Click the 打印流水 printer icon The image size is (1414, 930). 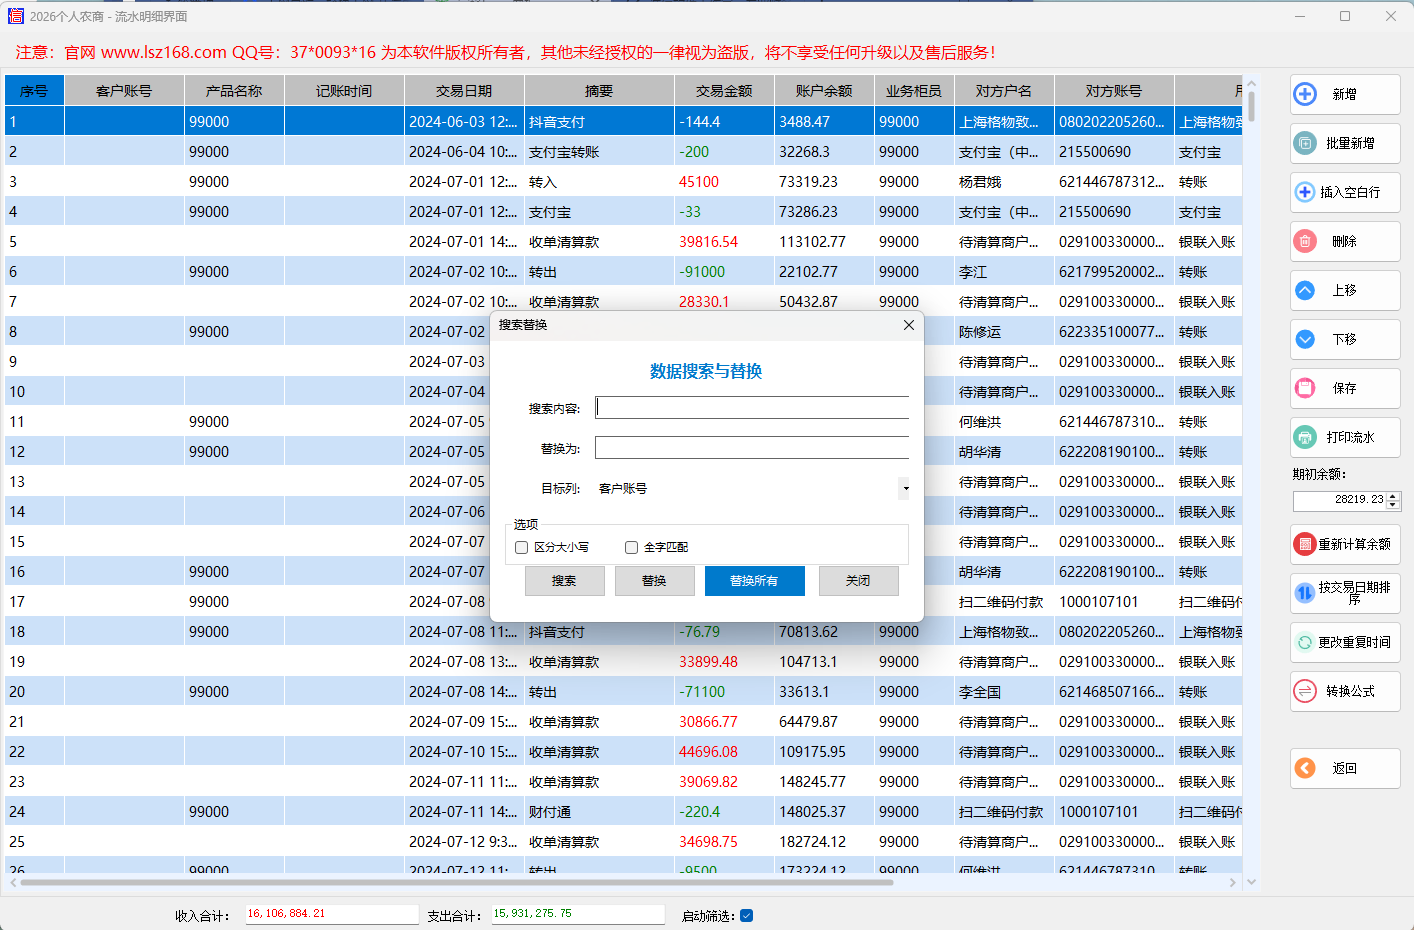click(x=1305, y=437)
